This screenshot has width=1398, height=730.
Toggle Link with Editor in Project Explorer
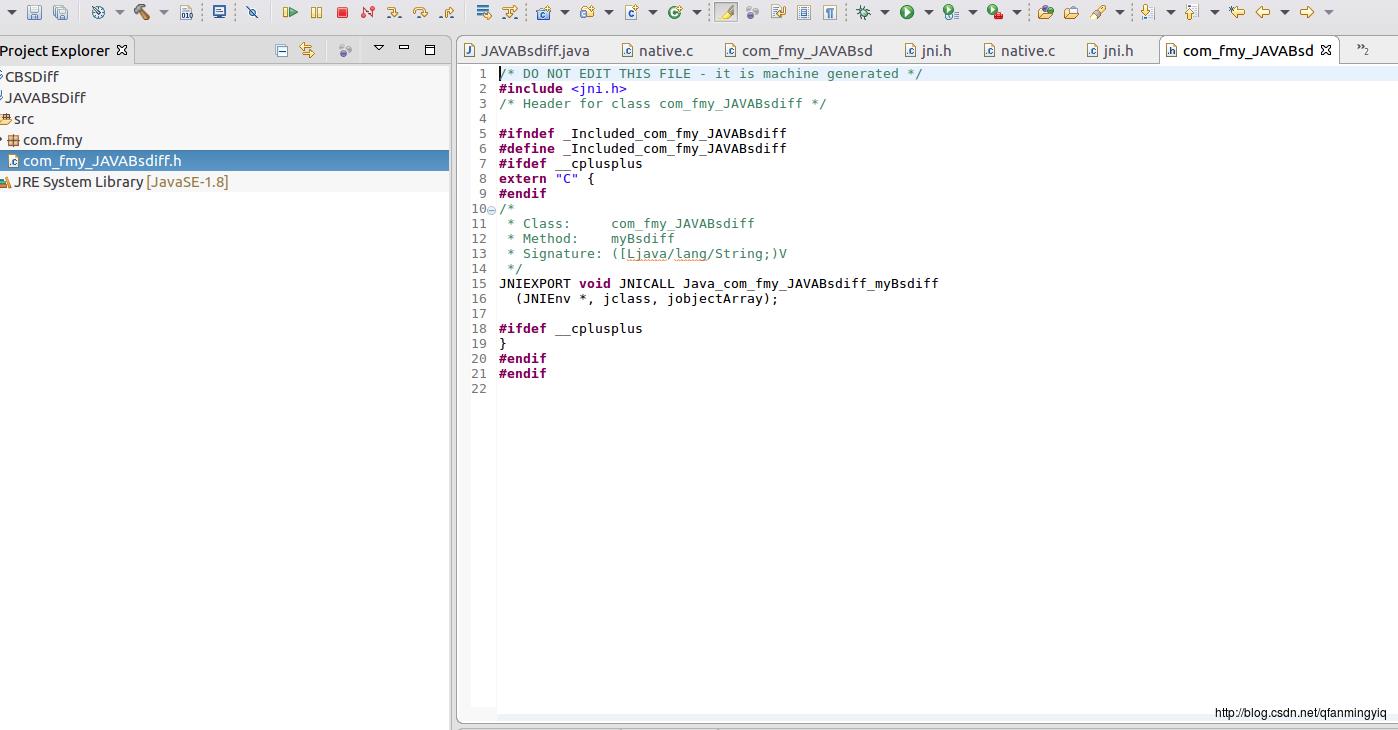coord(307,50)
